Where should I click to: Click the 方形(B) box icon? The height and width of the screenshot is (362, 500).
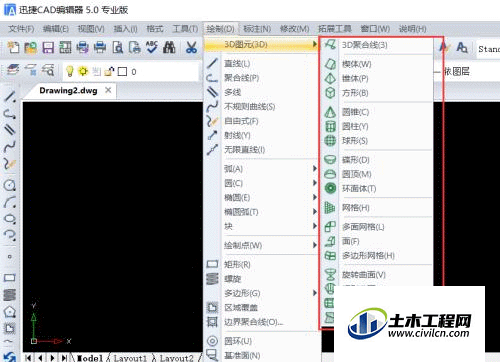pos(330,93)
